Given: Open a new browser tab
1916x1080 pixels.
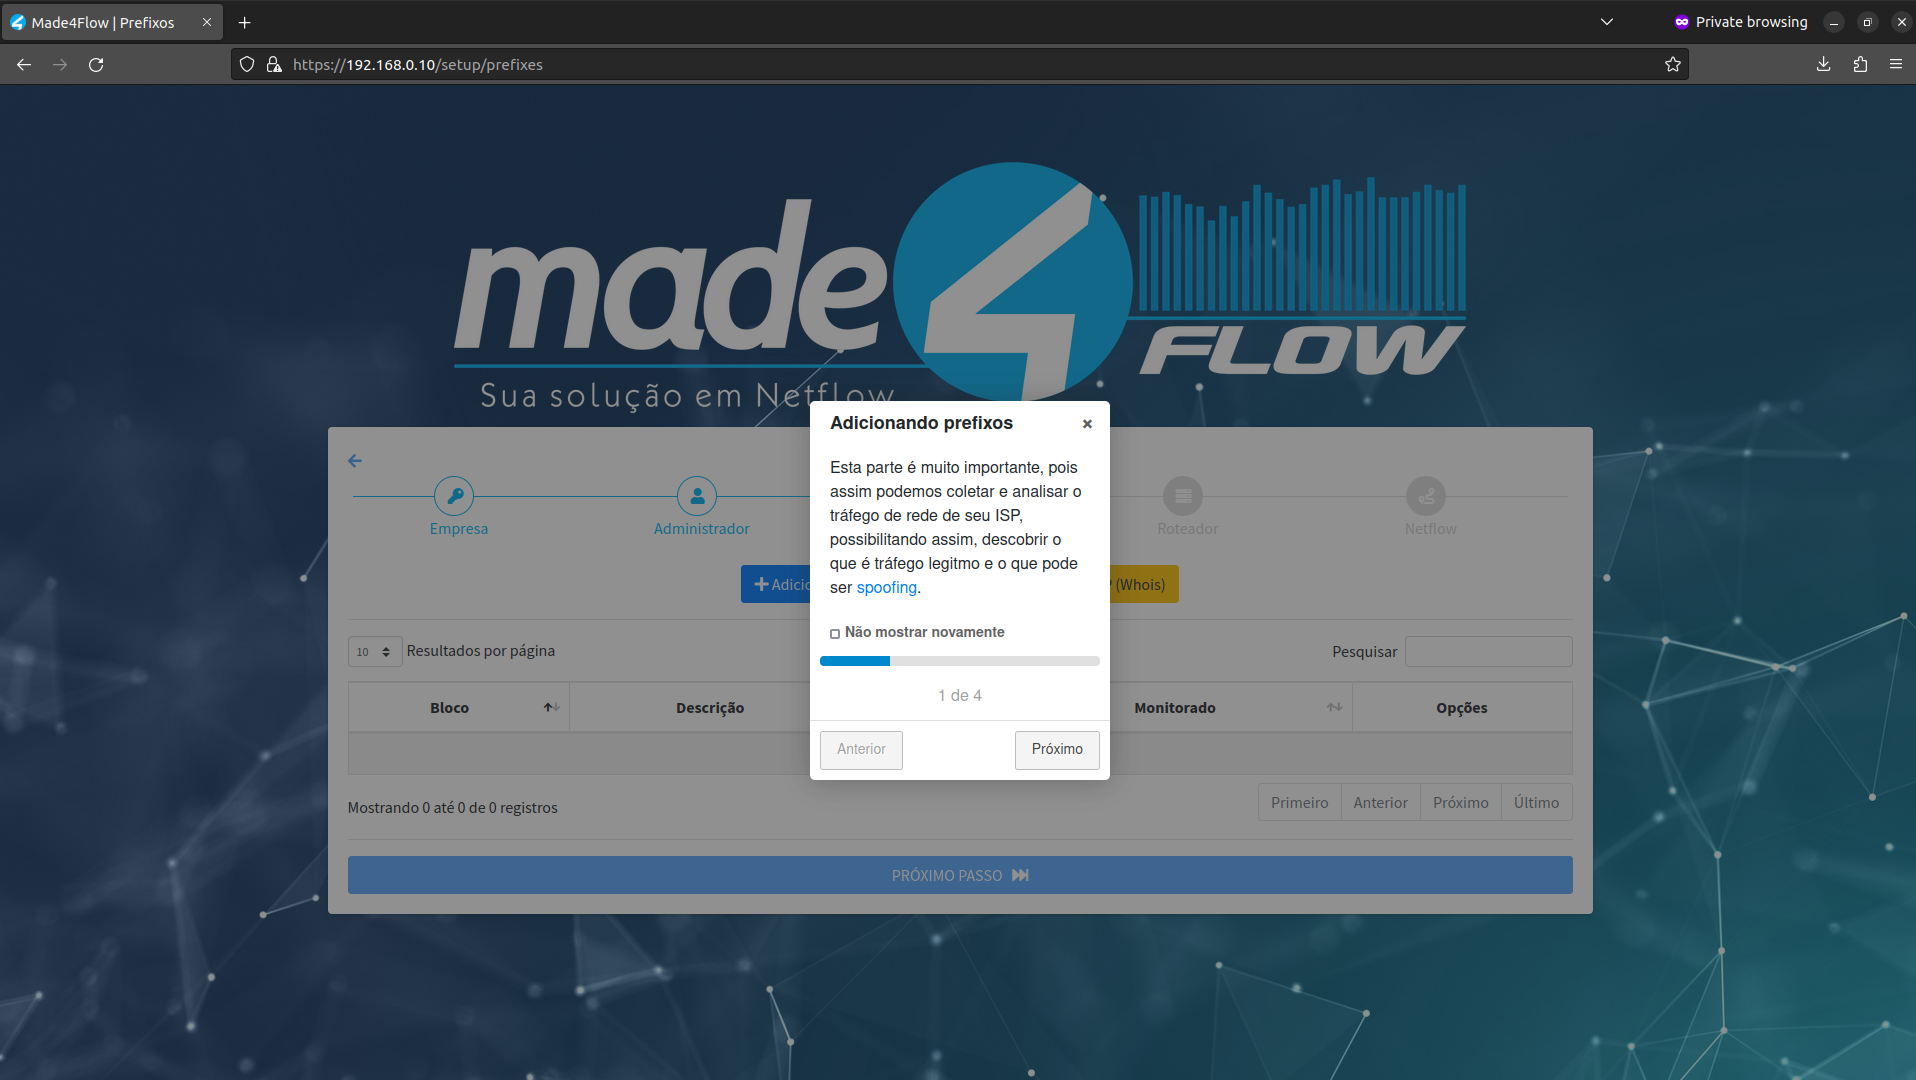Looking at the screenshot, I should click(x=244, y=22).
